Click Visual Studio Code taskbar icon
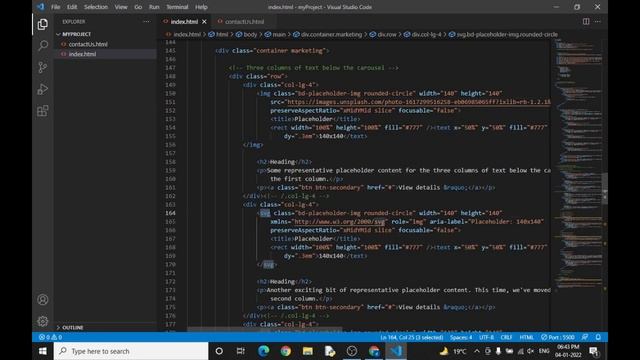The height and width of the screenshot is (360, 640). tap(396, 351)
